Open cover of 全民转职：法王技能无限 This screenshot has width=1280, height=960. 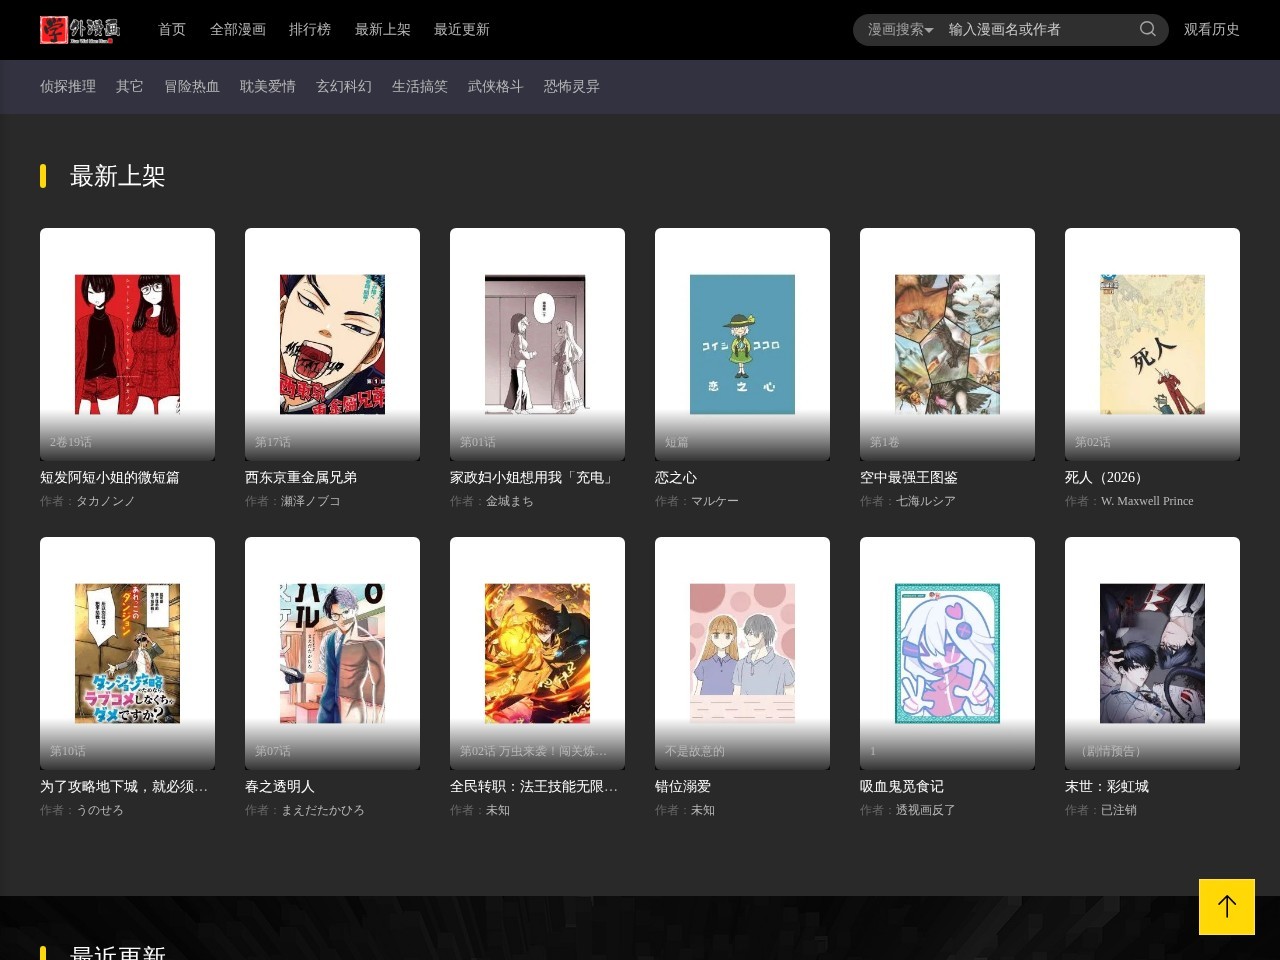(537, 653)
